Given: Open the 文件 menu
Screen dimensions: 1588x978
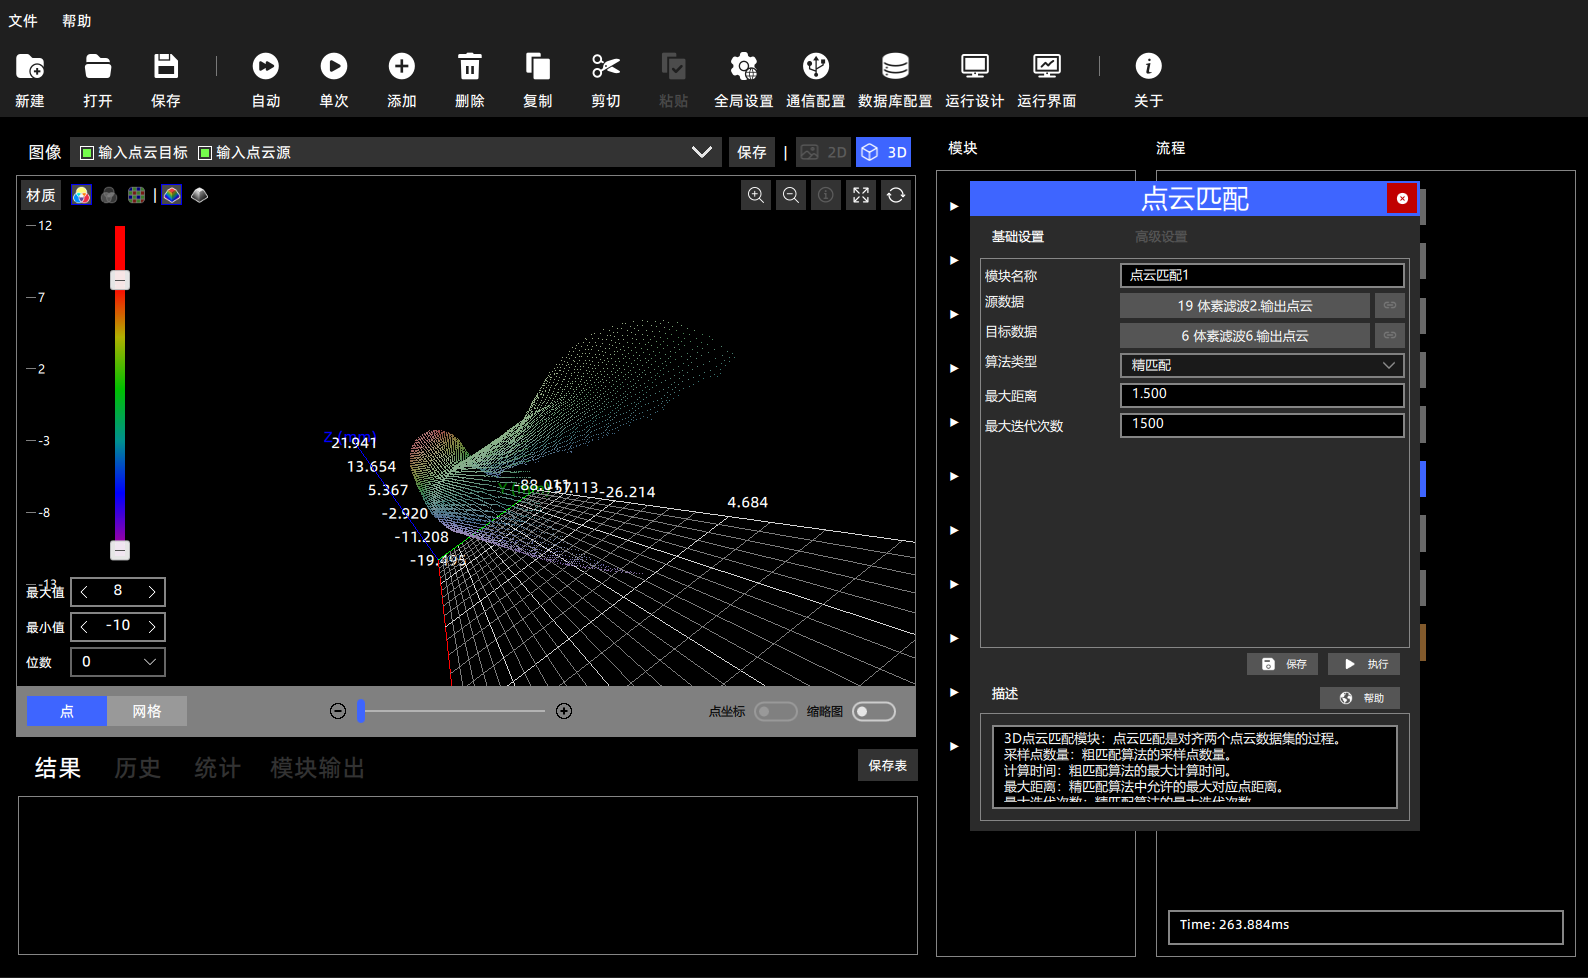Looking at the screenshot, I should 23,21.
